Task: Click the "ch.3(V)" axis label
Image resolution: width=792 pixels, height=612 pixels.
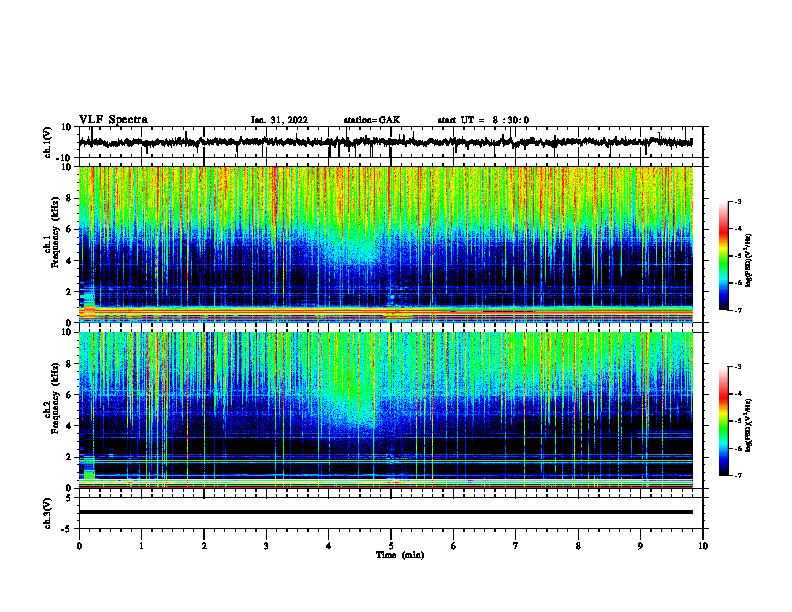Action: point(48,513)
